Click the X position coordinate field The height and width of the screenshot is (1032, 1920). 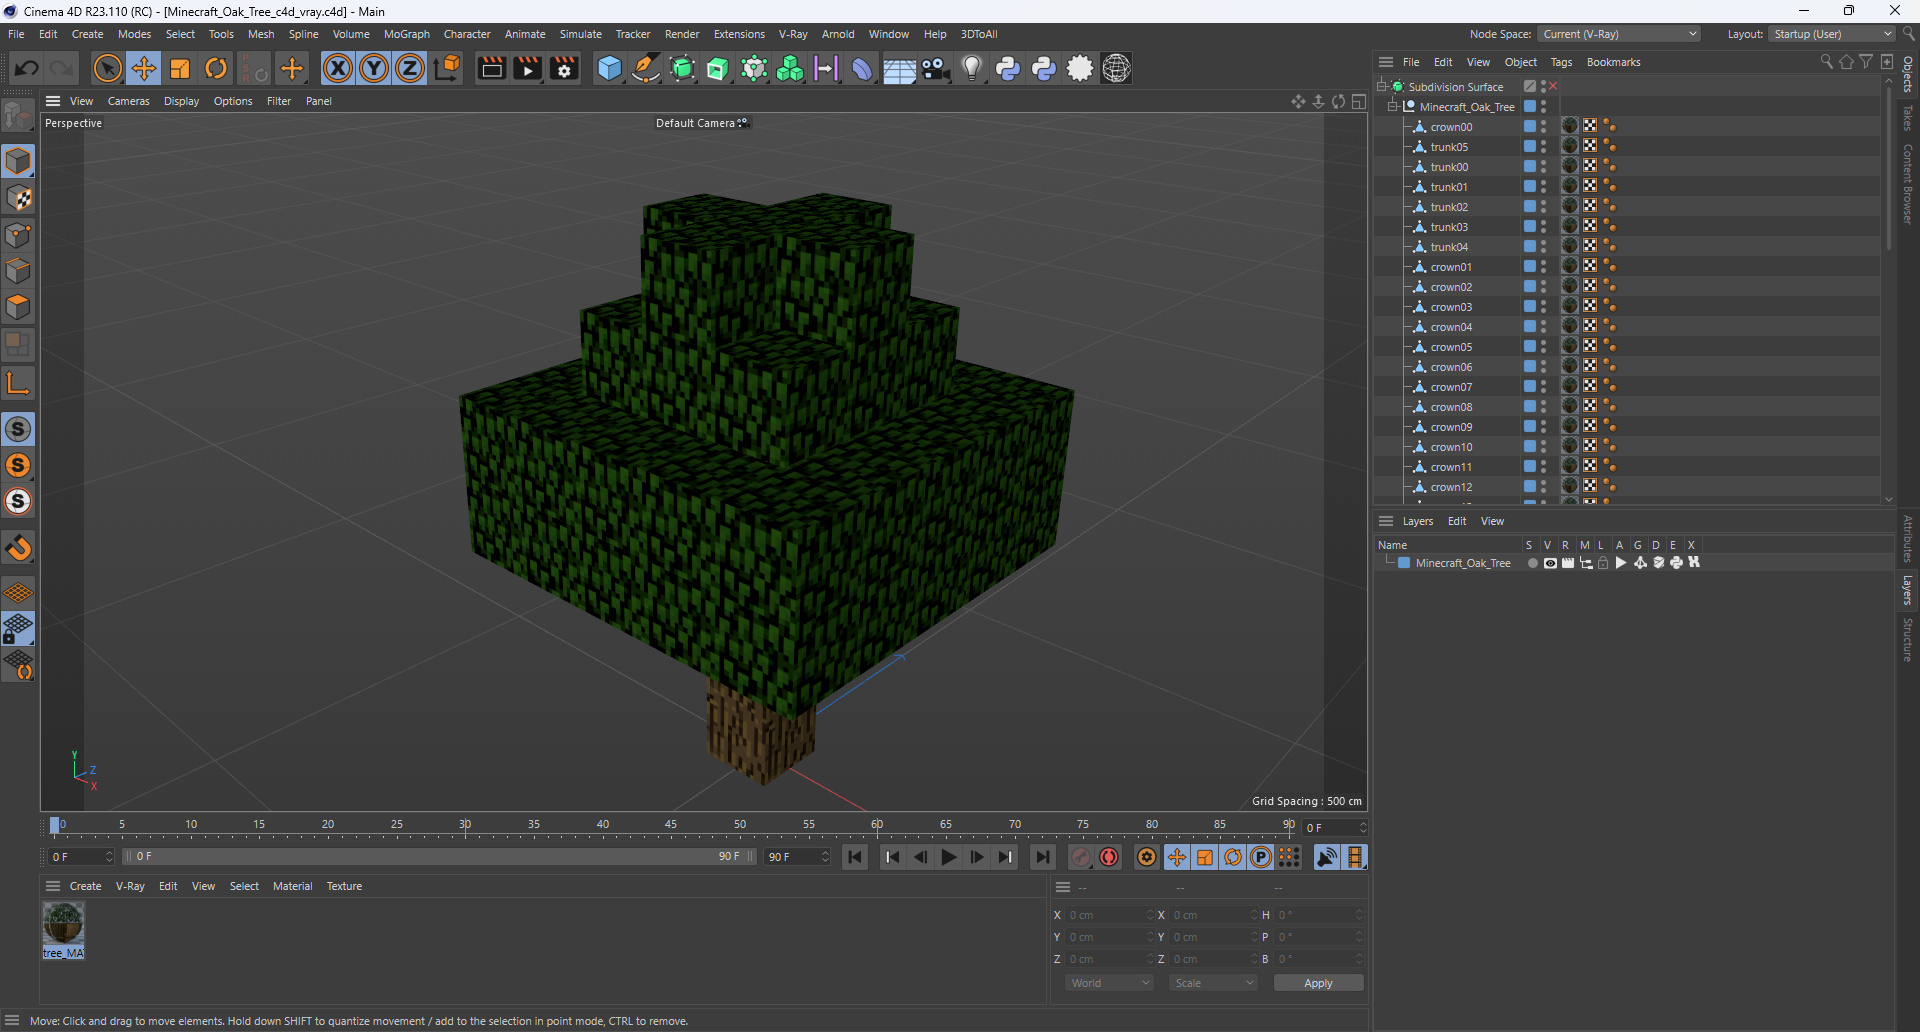[1110, 915]
